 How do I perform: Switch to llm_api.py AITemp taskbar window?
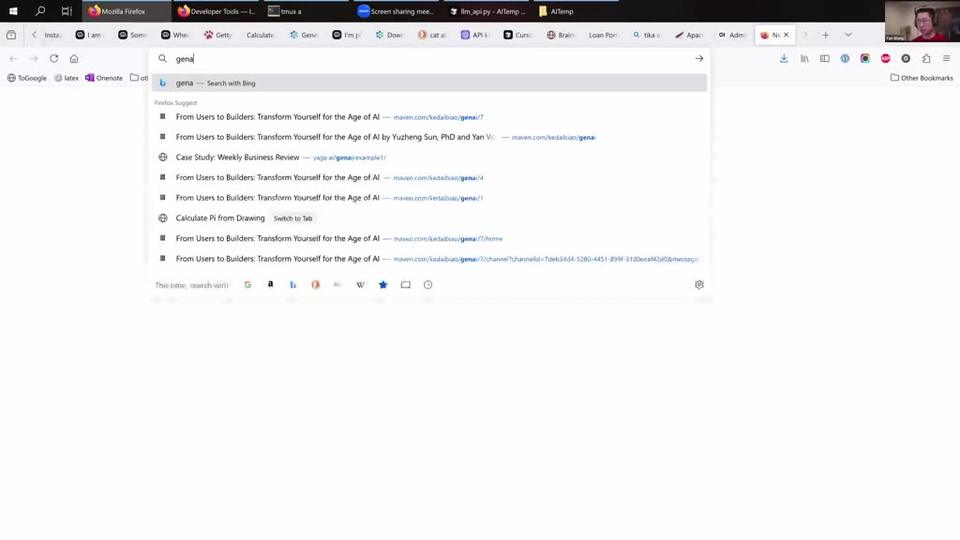click(x=487, y=11)
